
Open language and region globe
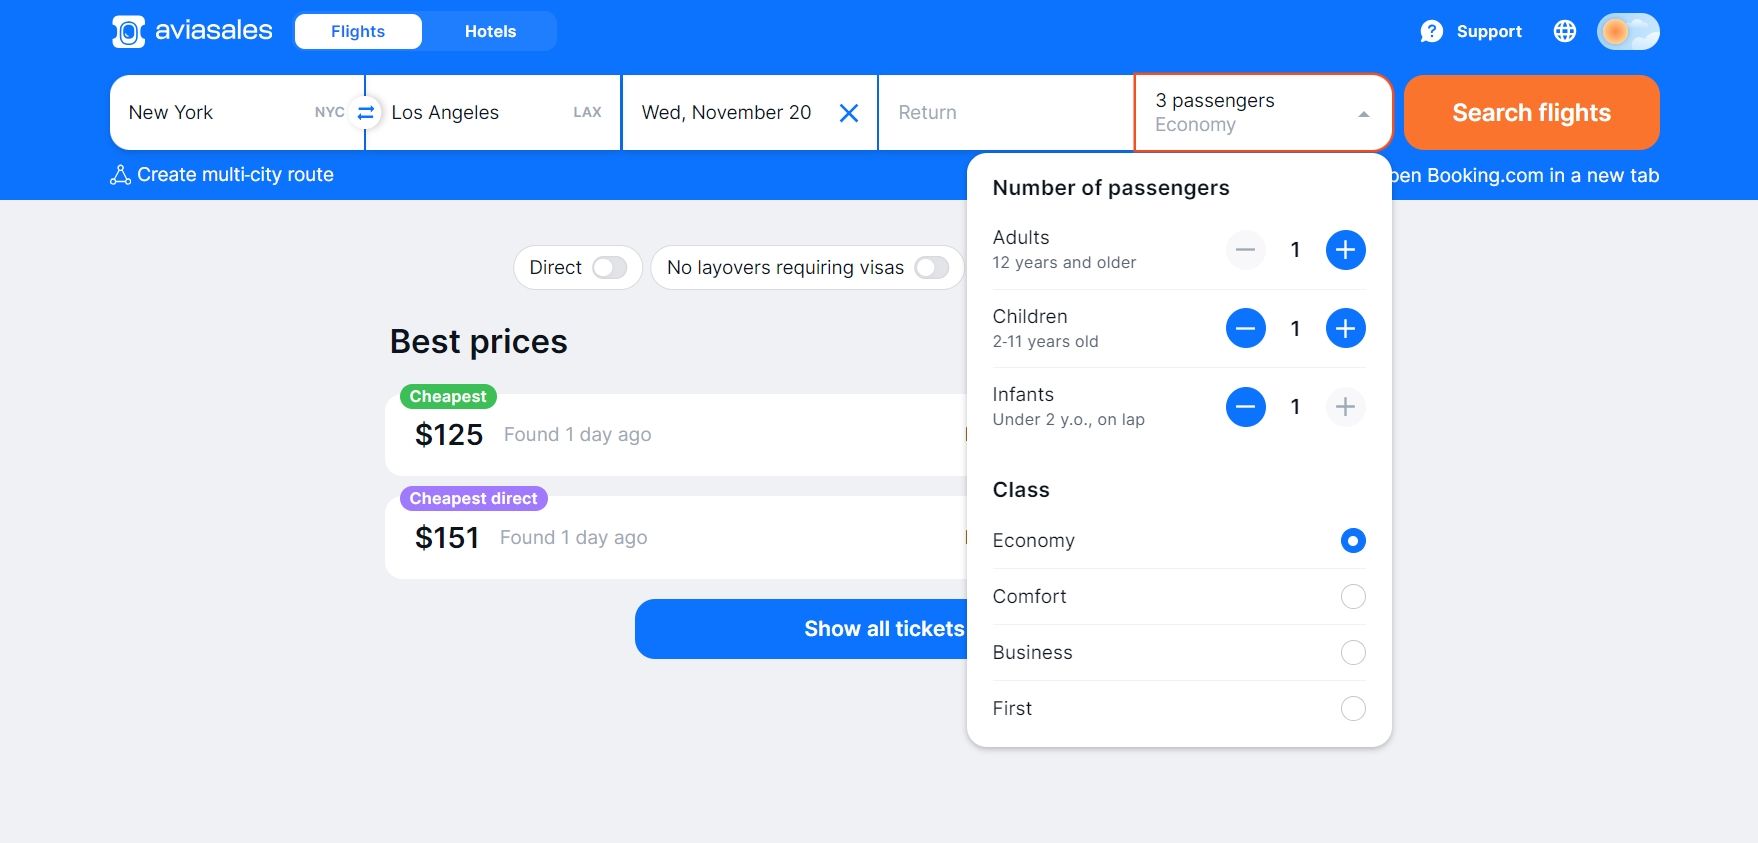[1565, 32]
